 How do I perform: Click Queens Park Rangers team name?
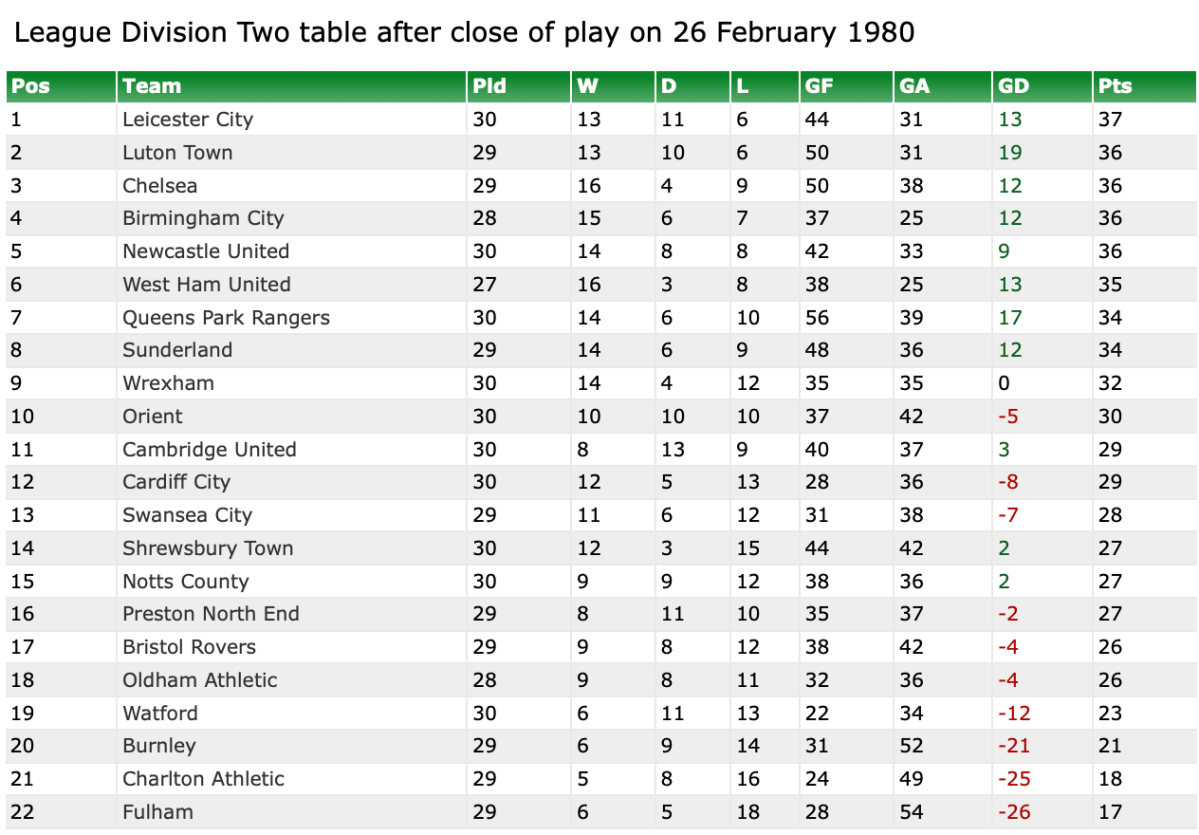tap(226, 318)
